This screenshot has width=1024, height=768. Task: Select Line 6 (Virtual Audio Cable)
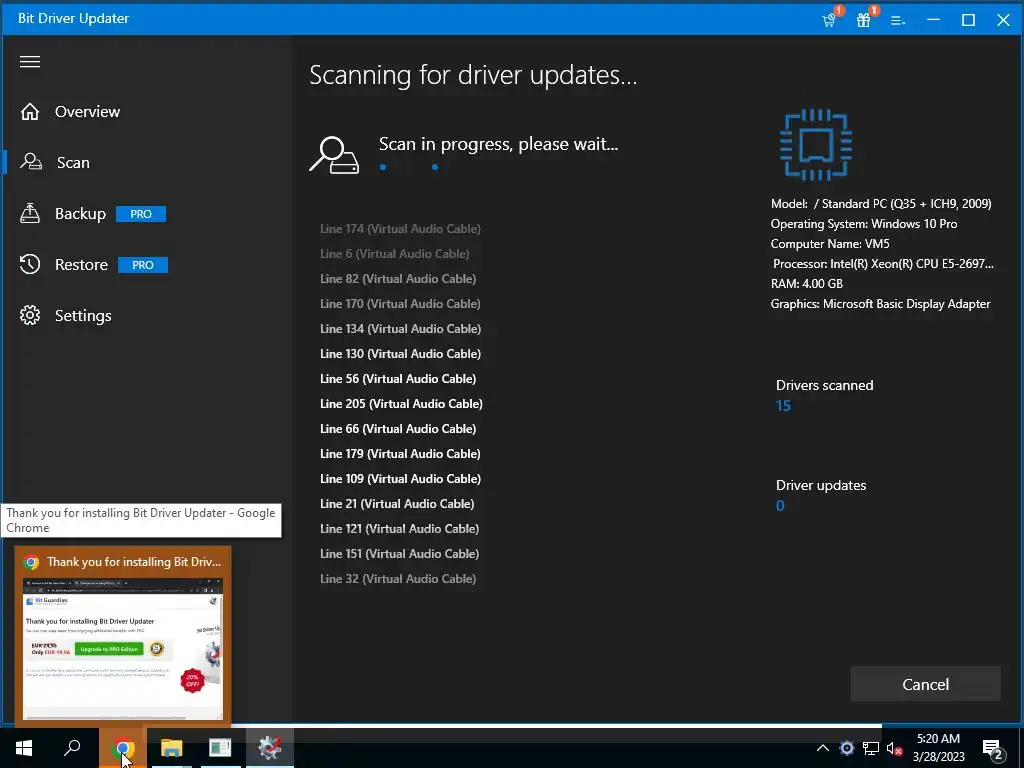coord(394,253)
